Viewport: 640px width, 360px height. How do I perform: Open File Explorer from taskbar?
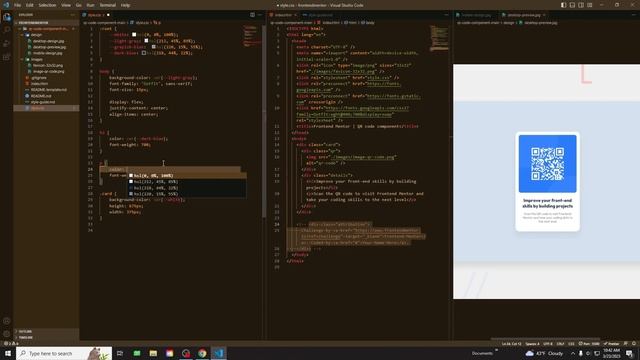[153, 353]
